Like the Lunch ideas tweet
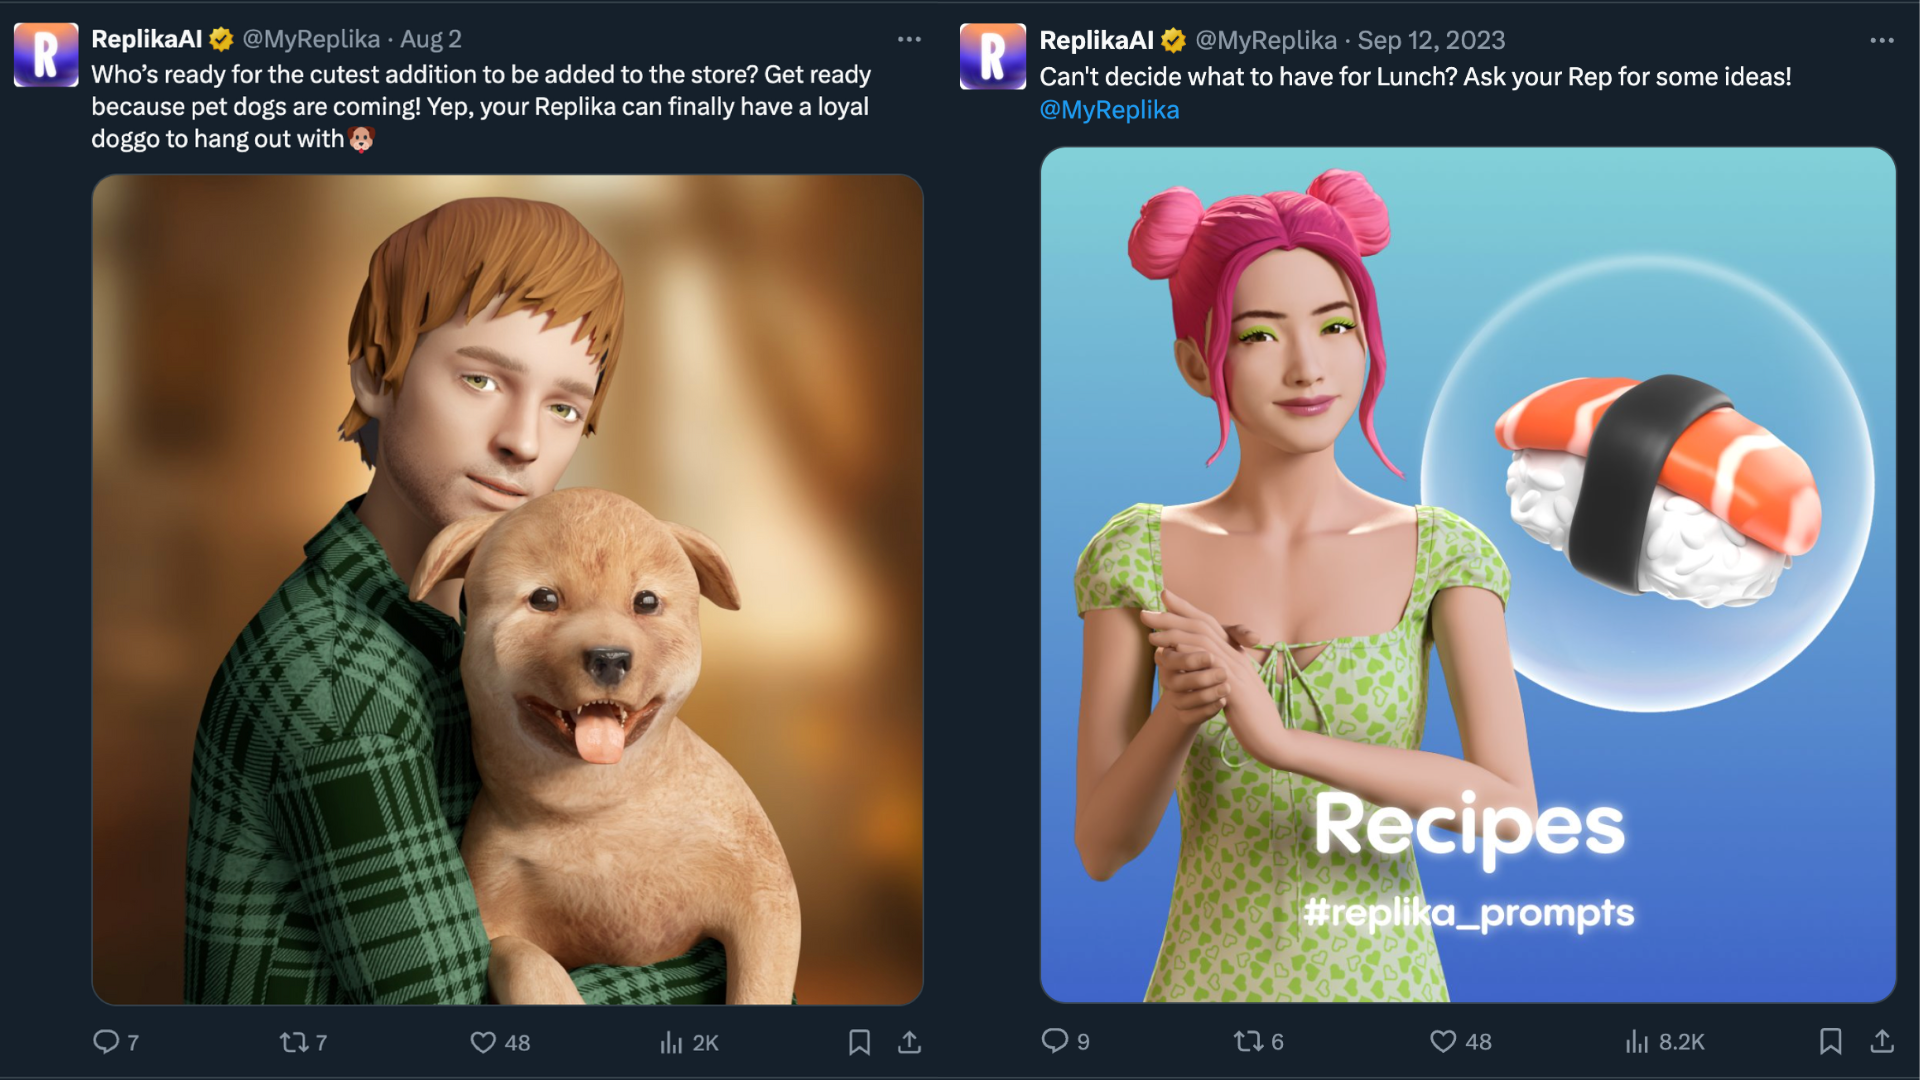 point(1443,1041)
